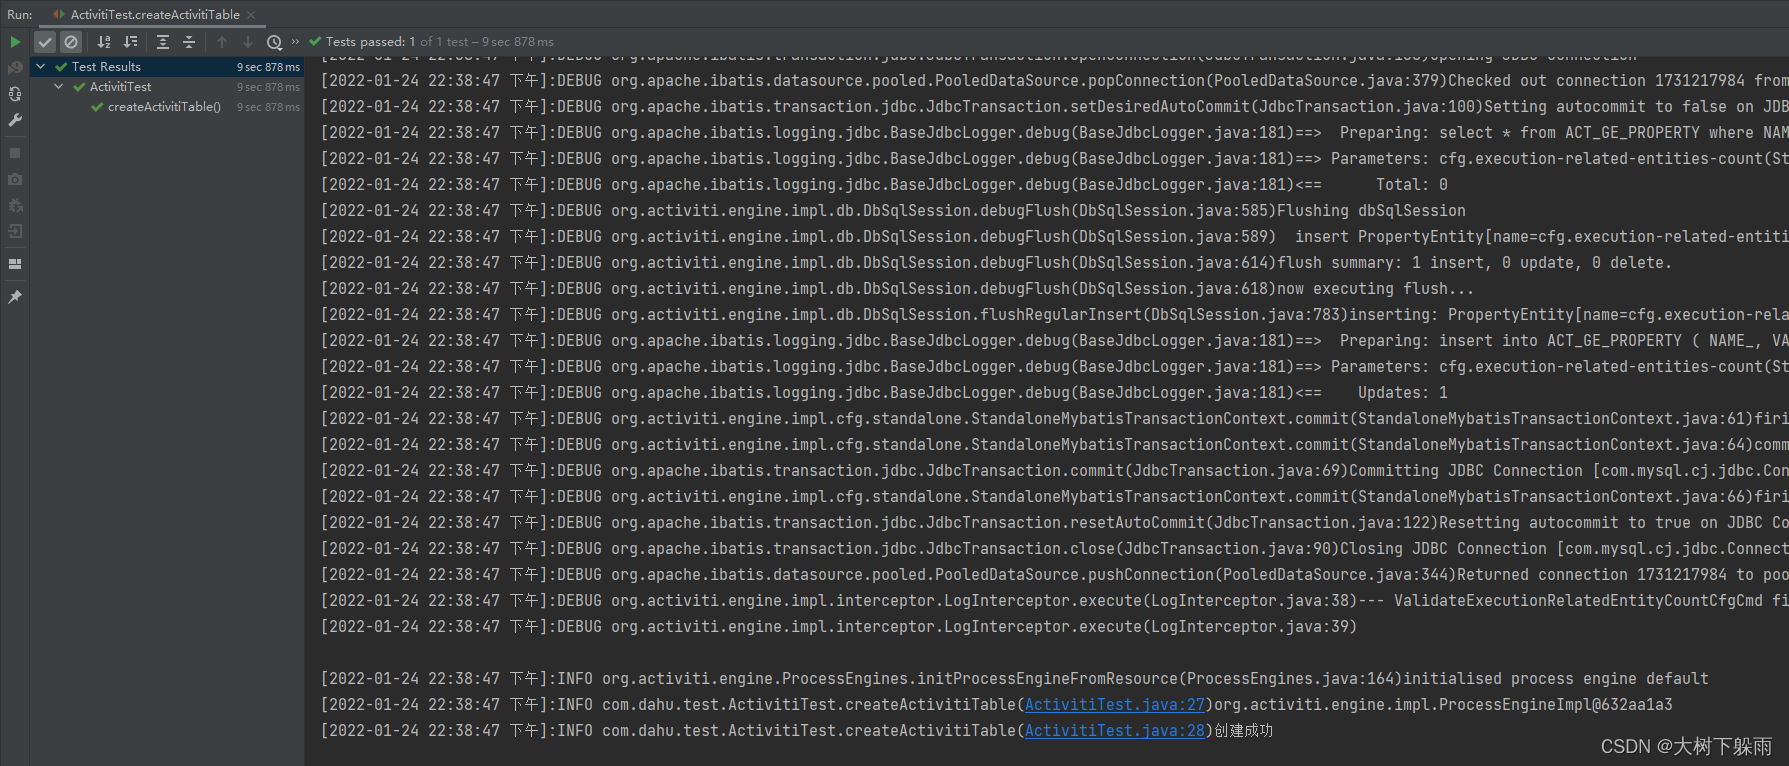Screen dimensions: 1789x766
Task: Click Rerun Failed Tests icon
Action: tap(15, 68)
